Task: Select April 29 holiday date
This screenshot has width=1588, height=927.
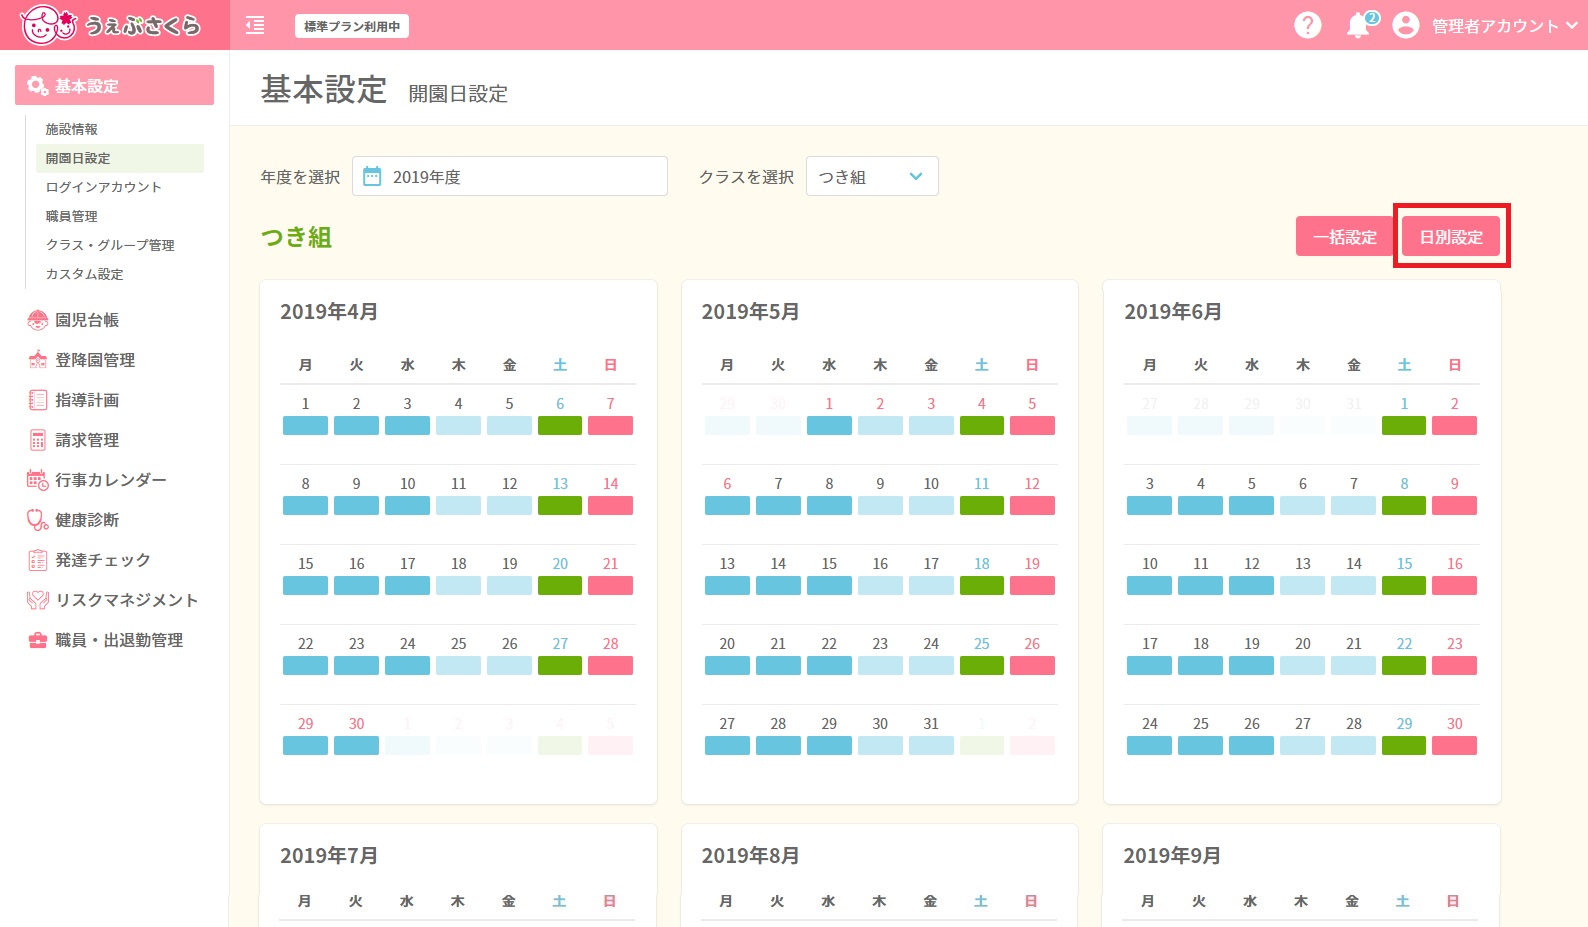Action: click(x=306, y=724)
